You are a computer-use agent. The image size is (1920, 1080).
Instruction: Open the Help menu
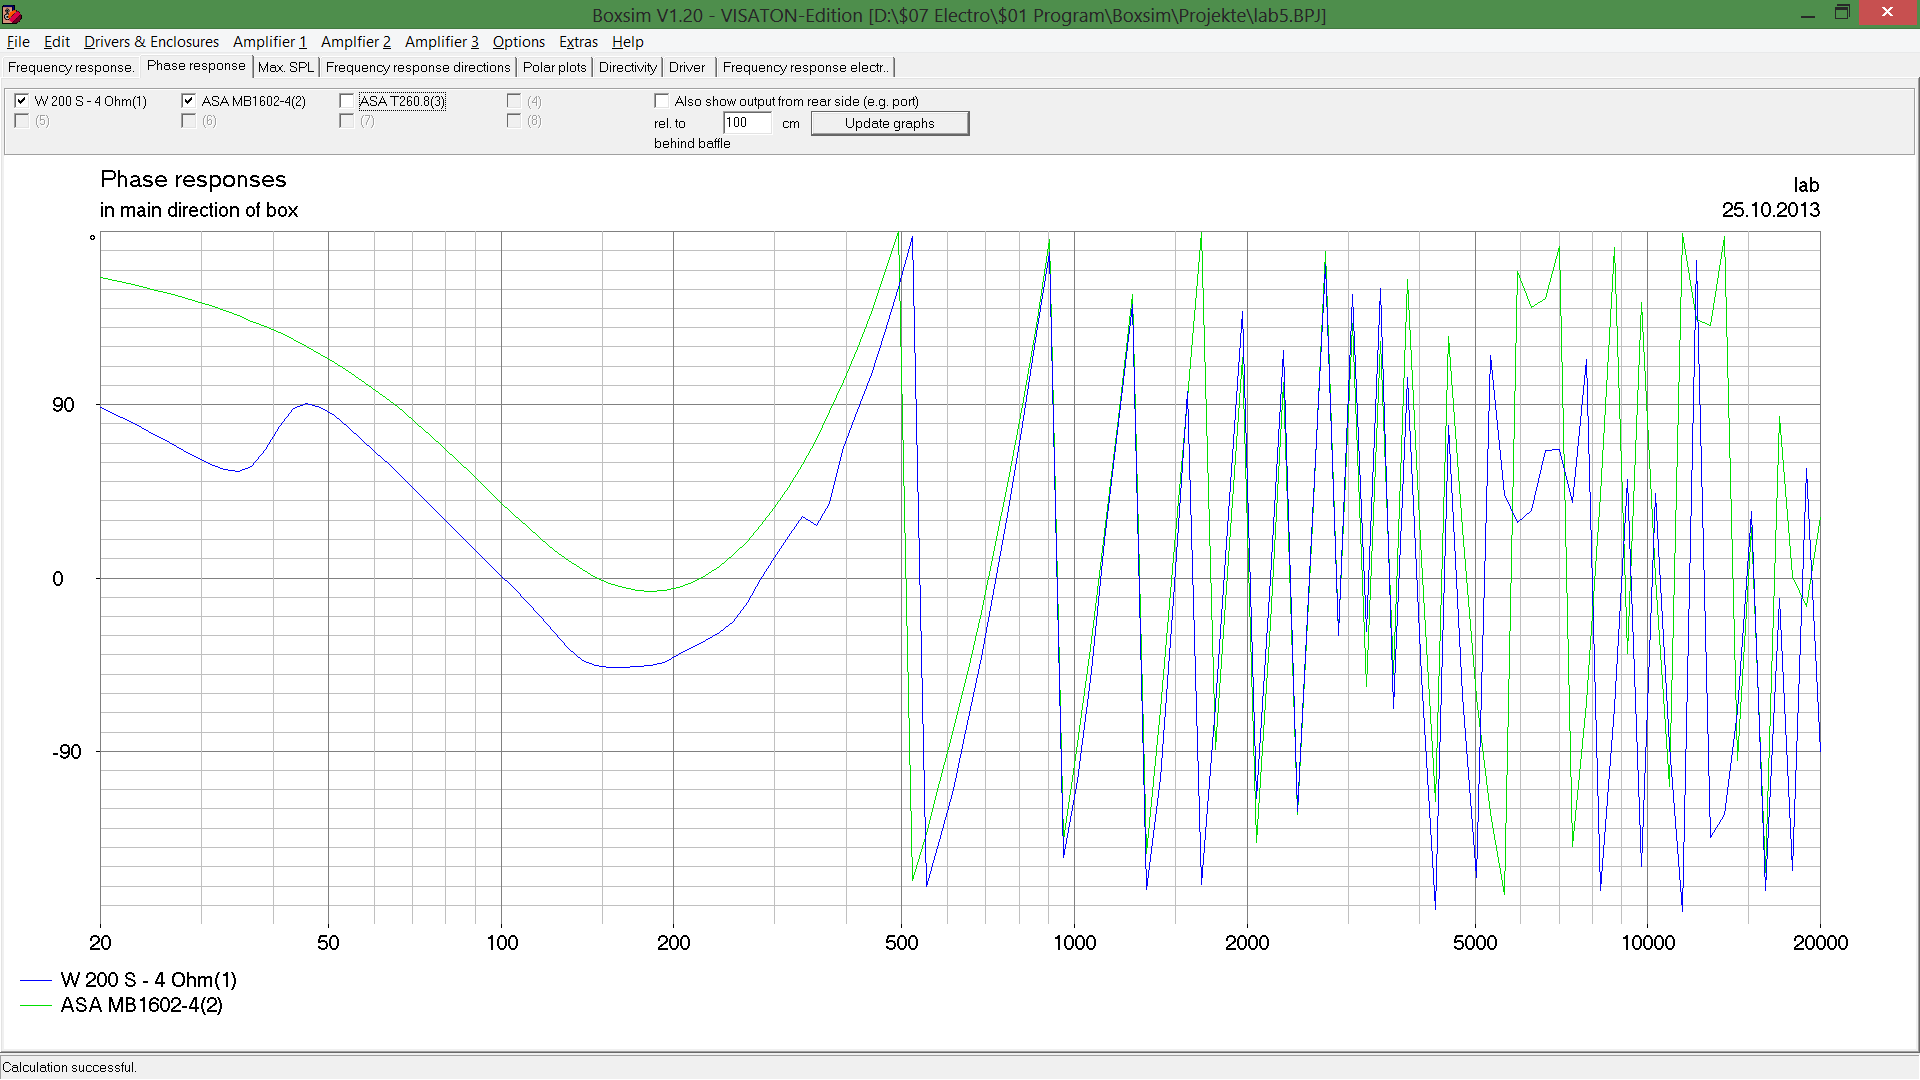[627, 42]
